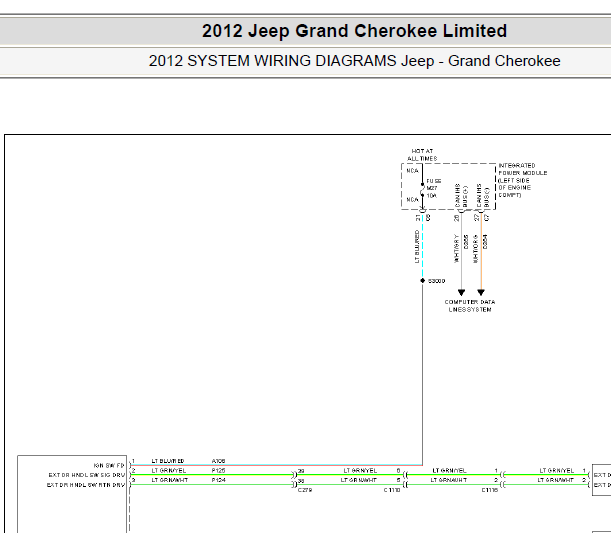Click the horizontal 'LT BLU/RED' label near pin 1
Screen dimensions: 611x533
point(168,461)
